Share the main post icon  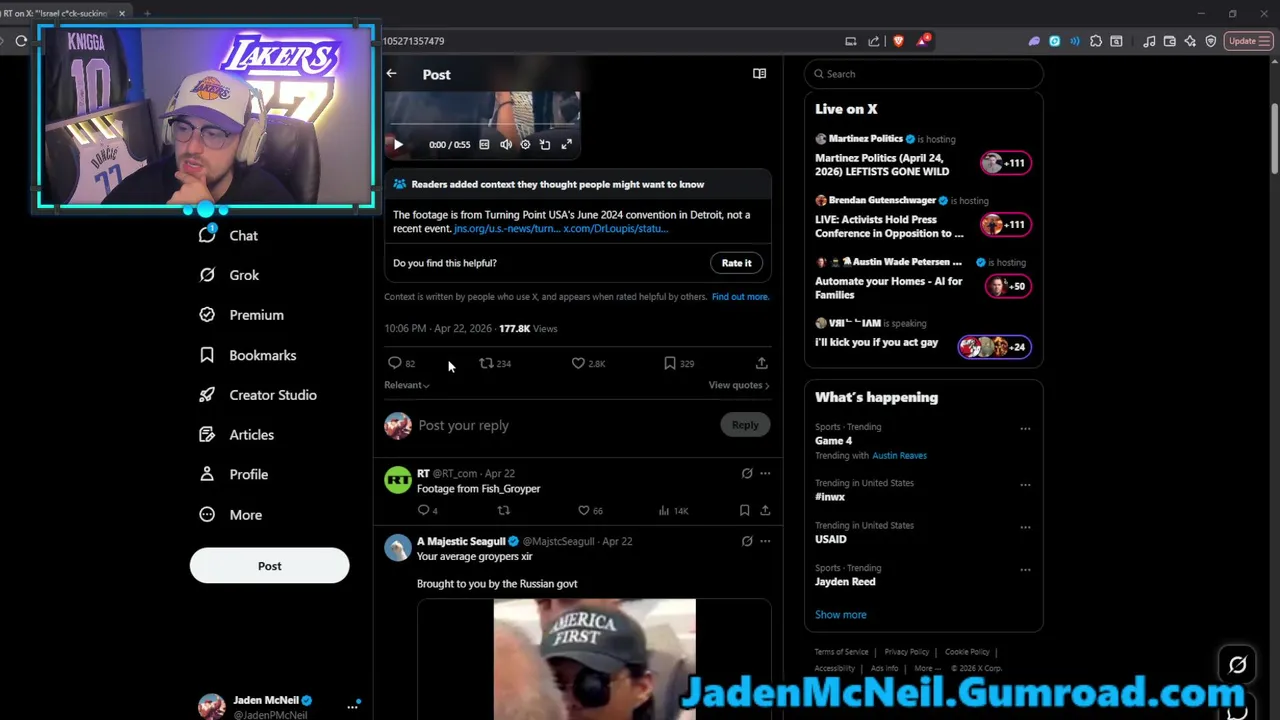pyautogui.click(x=761, y=363)
